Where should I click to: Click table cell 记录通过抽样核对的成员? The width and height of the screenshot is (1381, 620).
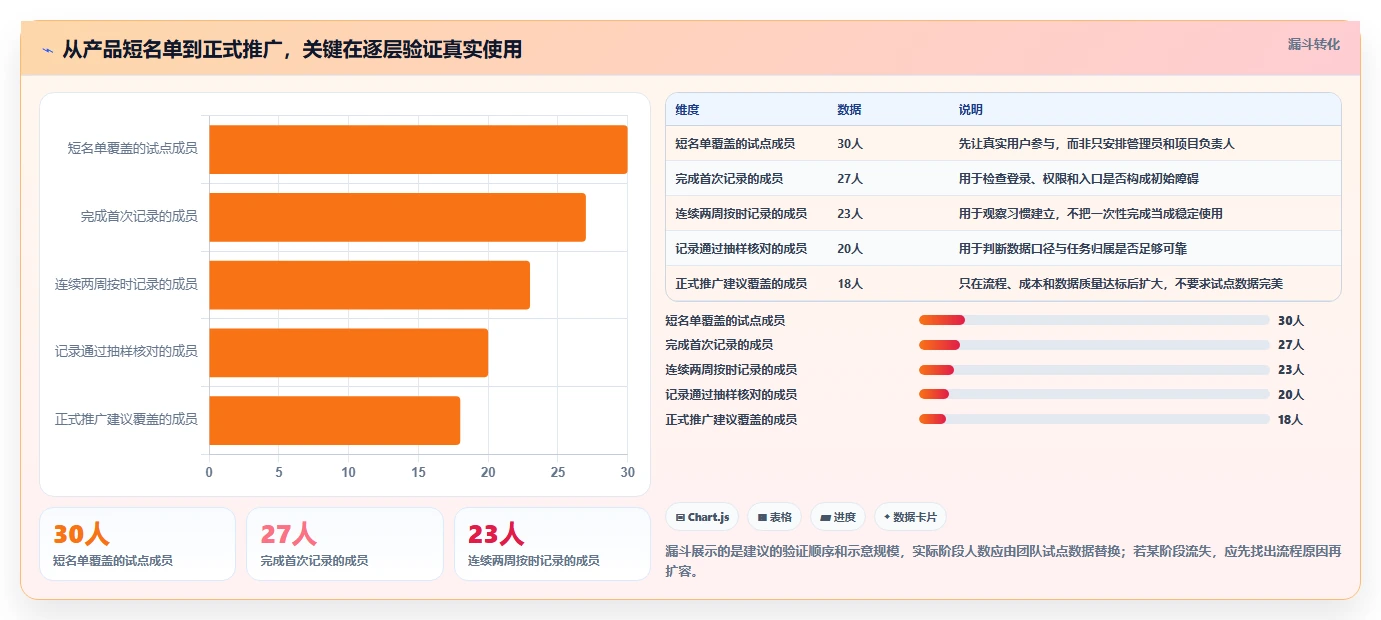click(x=741, y=249)
